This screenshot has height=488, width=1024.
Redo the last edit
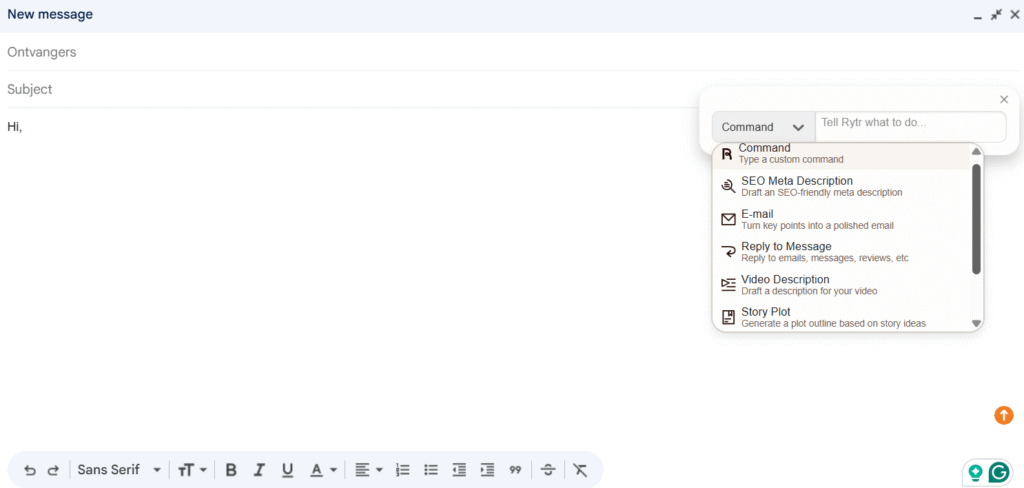[54, 470]
